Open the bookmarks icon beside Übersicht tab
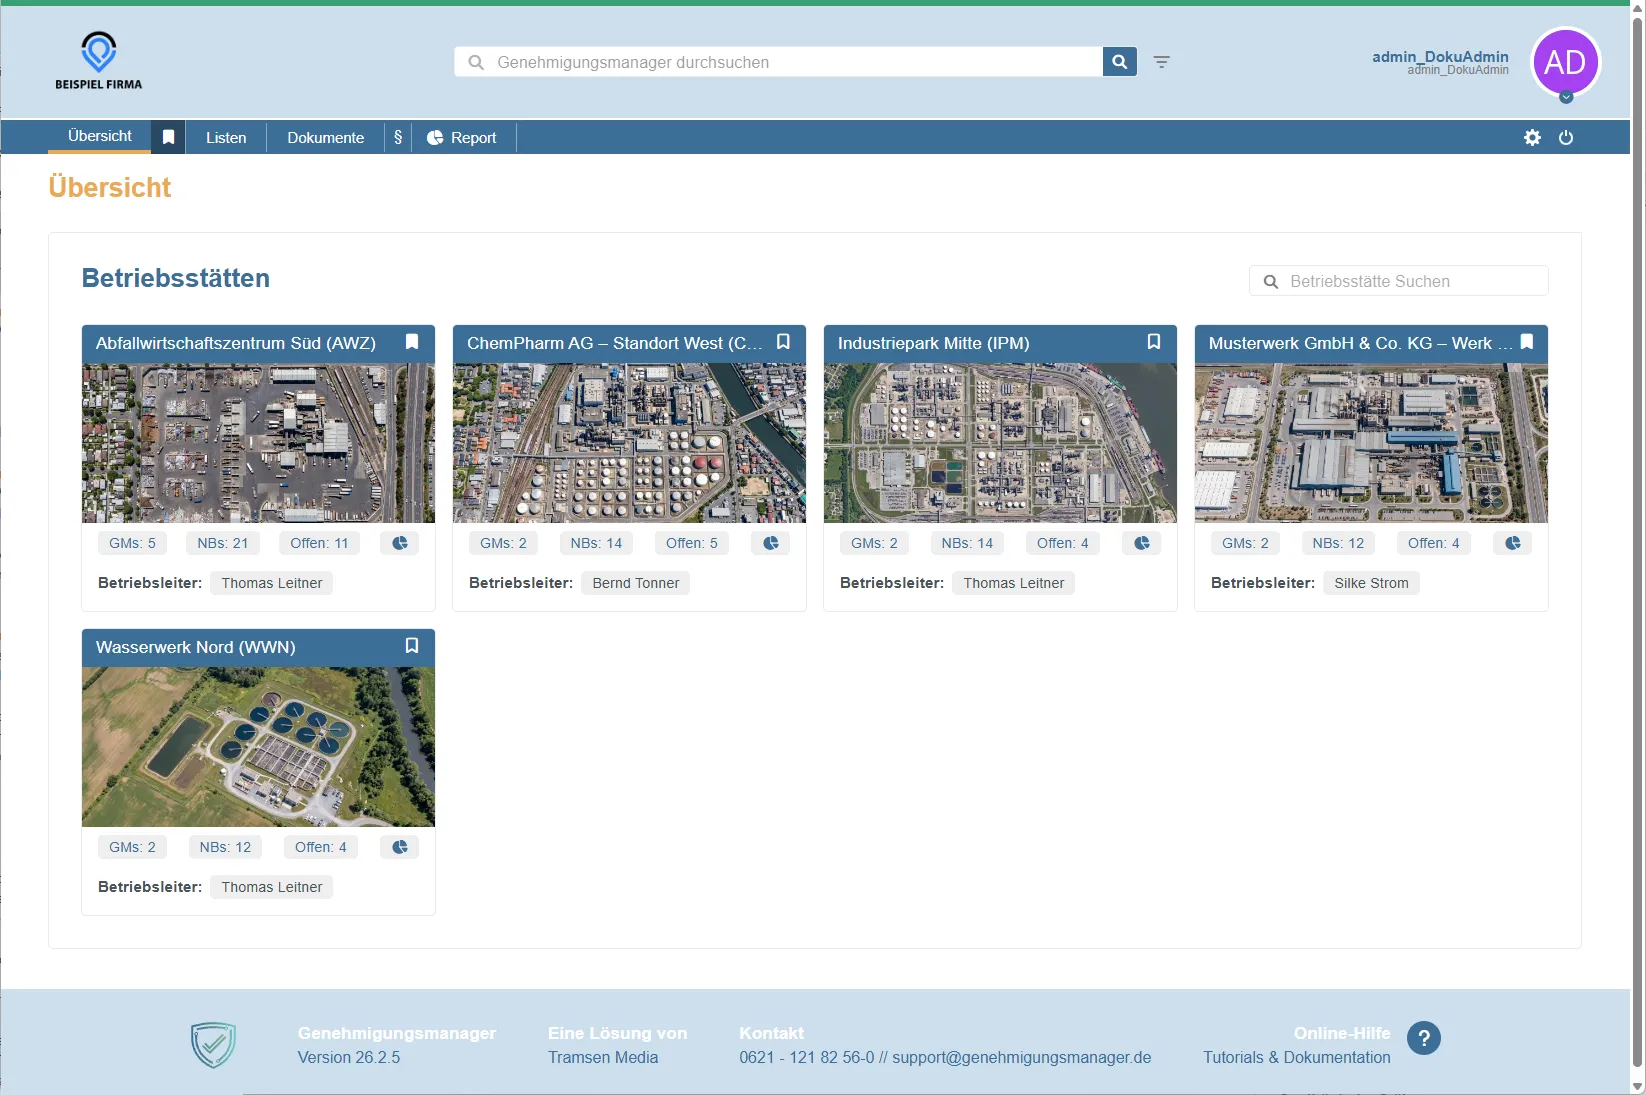The height and width of the screenshot is (1095, 1646). click(169, 138)
